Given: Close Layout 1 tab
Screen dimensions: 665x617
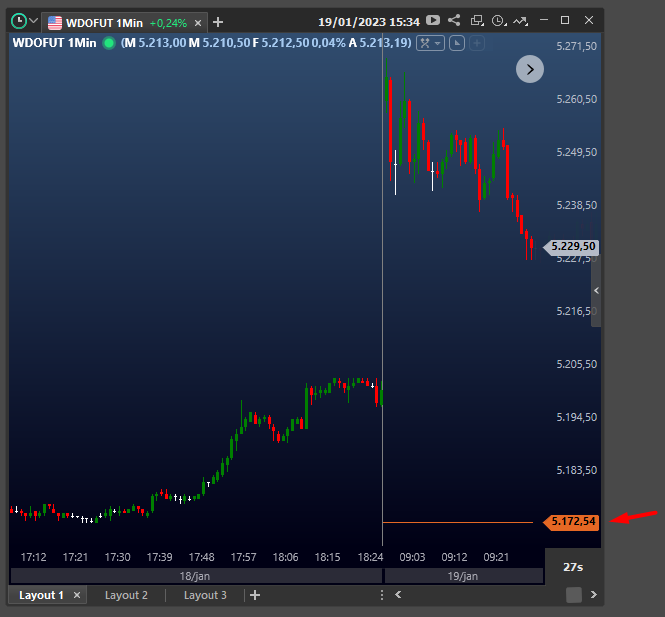Looking at the screenshot, I should (77, 595).
